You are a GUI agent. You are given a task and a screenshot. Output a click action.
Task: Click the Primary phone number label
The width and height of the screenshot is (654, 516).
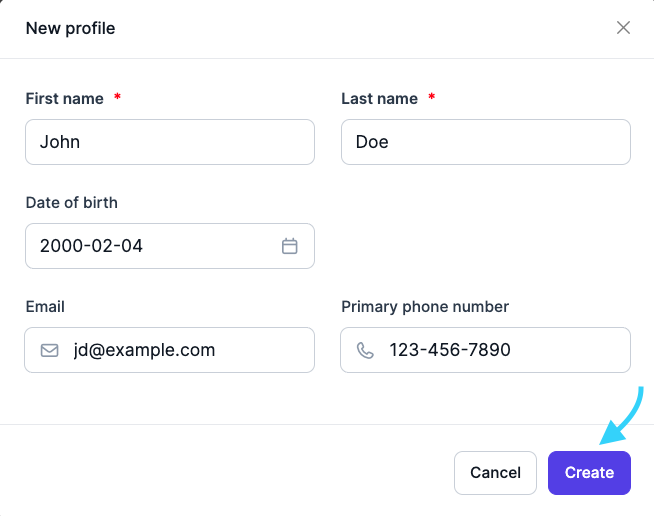click(425, 307)
